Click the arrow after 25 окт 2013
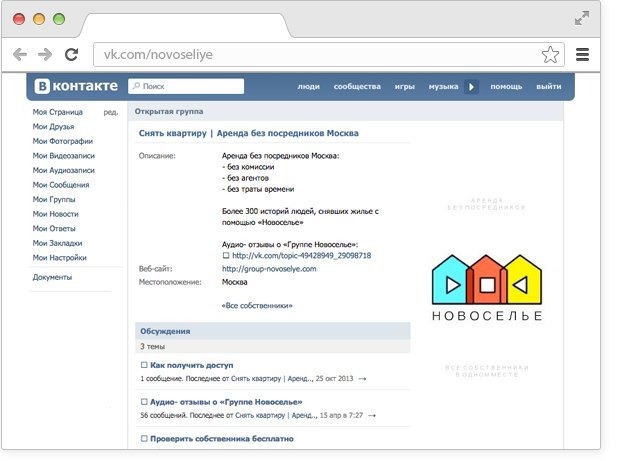The image size is (620, 461). [362, 379]
